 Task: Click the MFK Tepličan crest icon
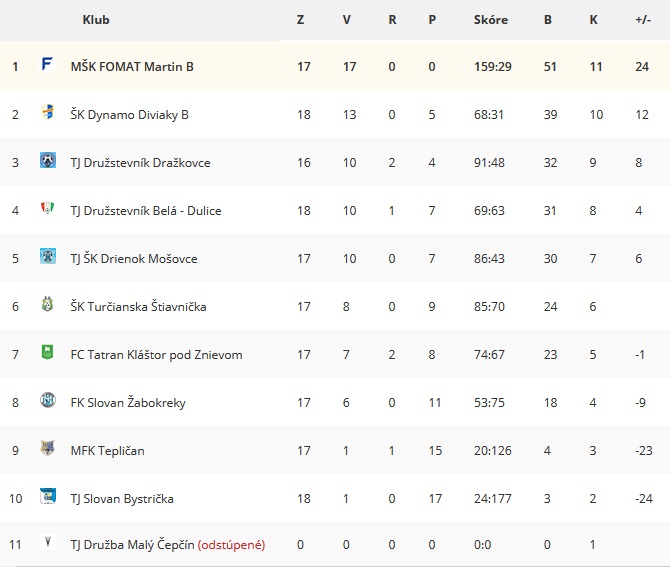tap(47, 448)
